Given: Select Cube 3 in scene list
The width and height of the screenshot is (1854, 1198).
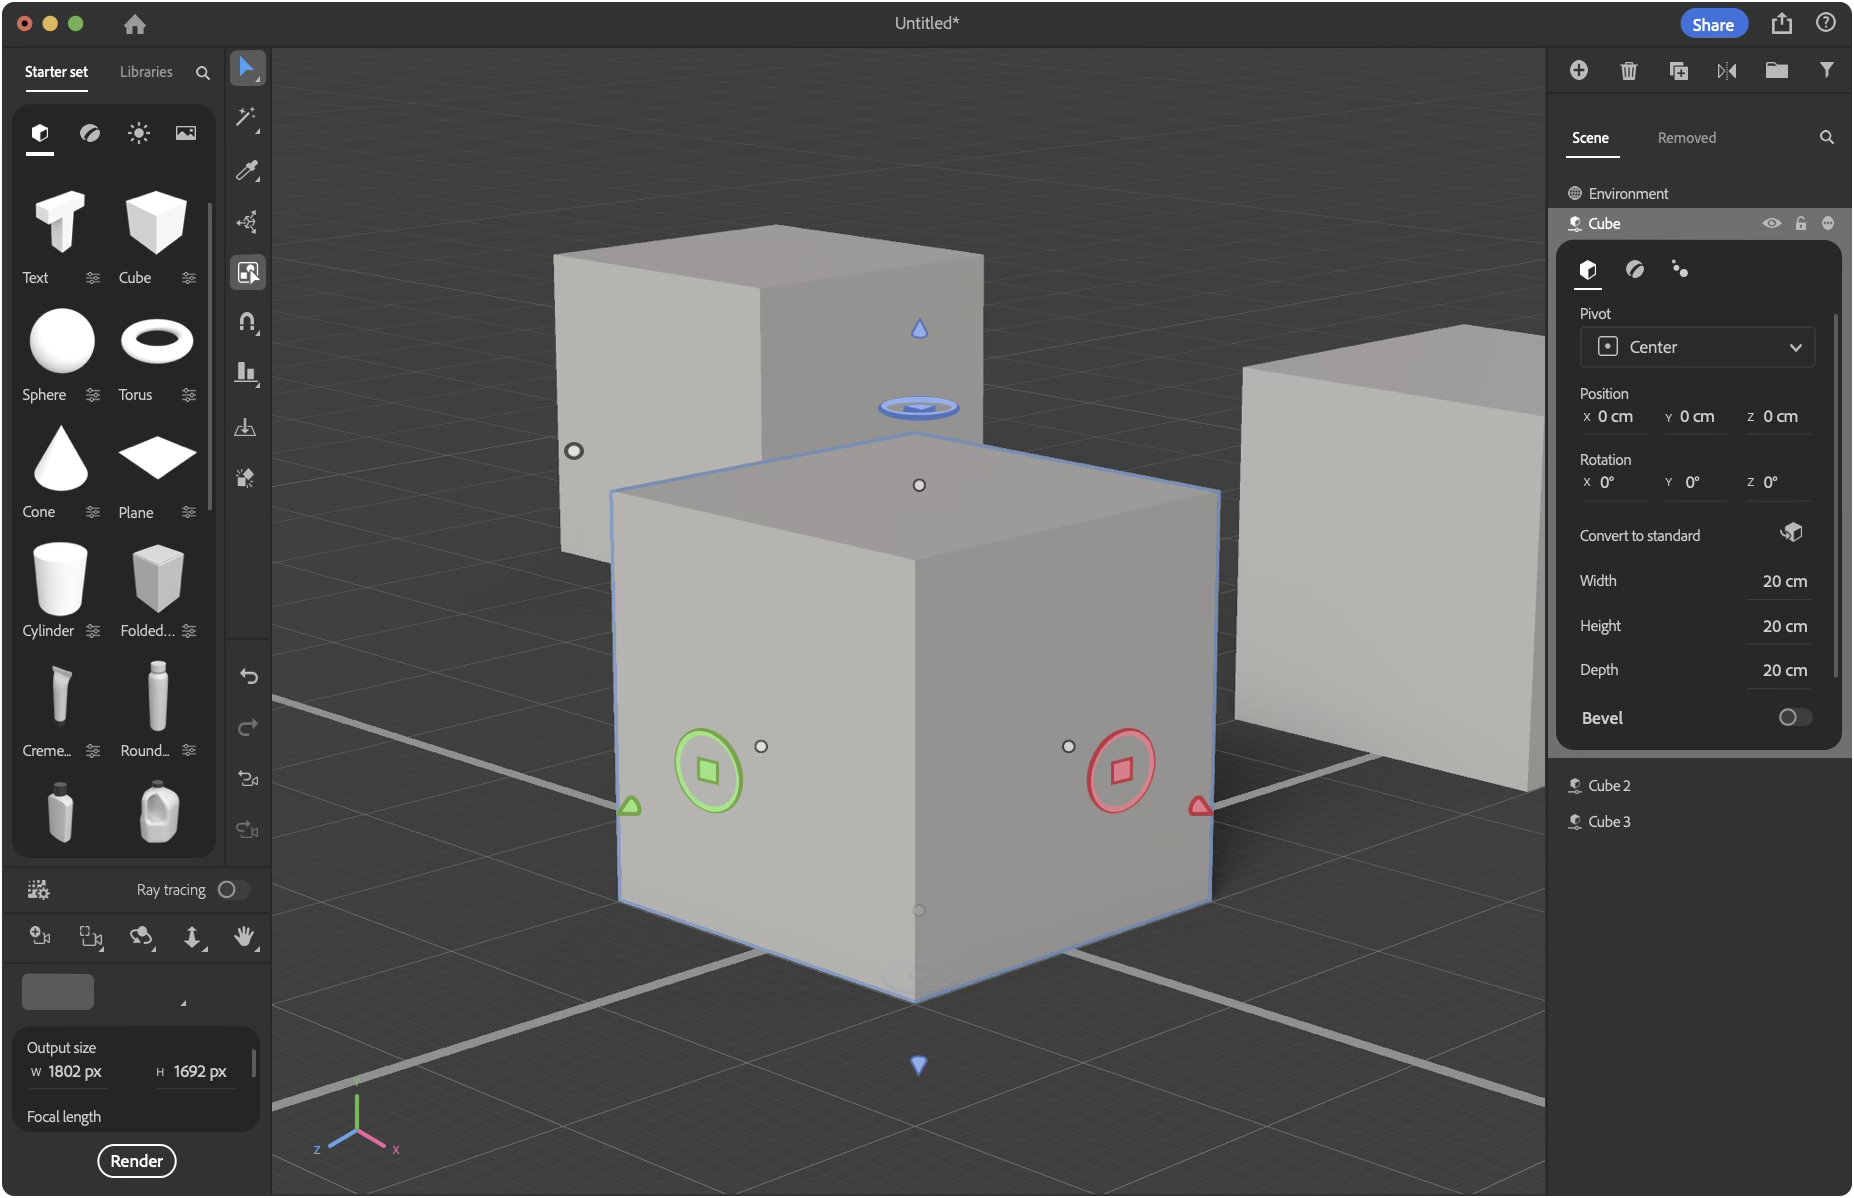Looking at the screenshot, I should [x=1609, y=822].
